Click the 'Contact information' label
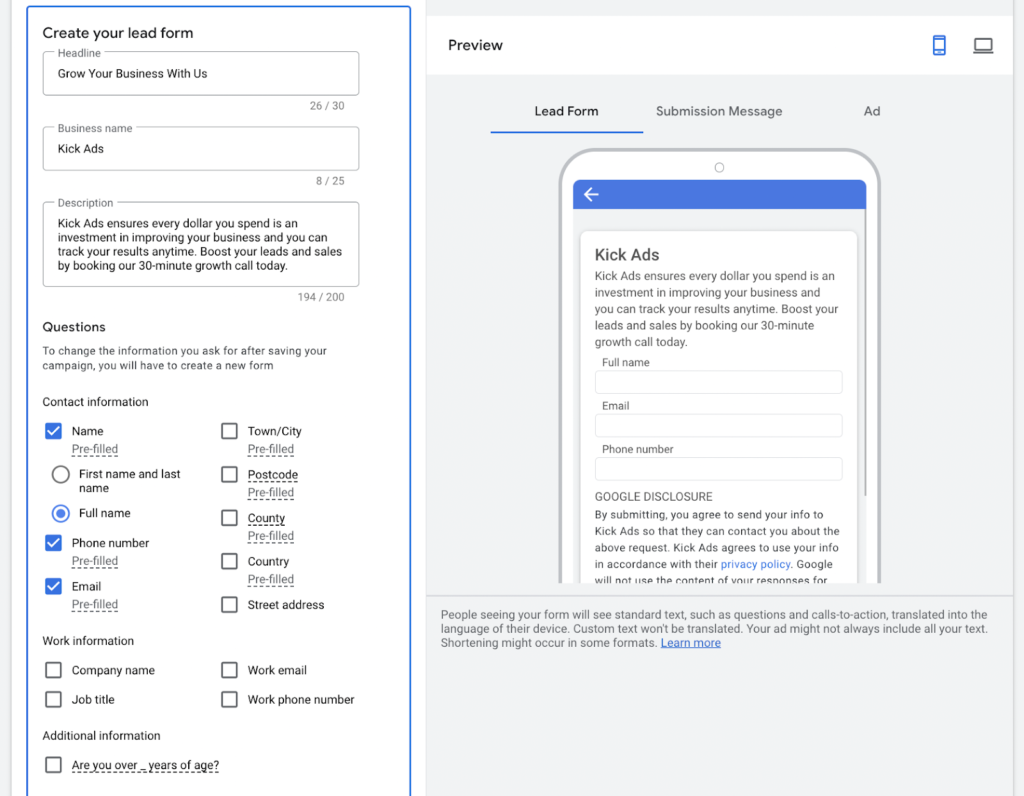Image resolution: width=1024 pixels, height=796 pixels. coord(95,402)
